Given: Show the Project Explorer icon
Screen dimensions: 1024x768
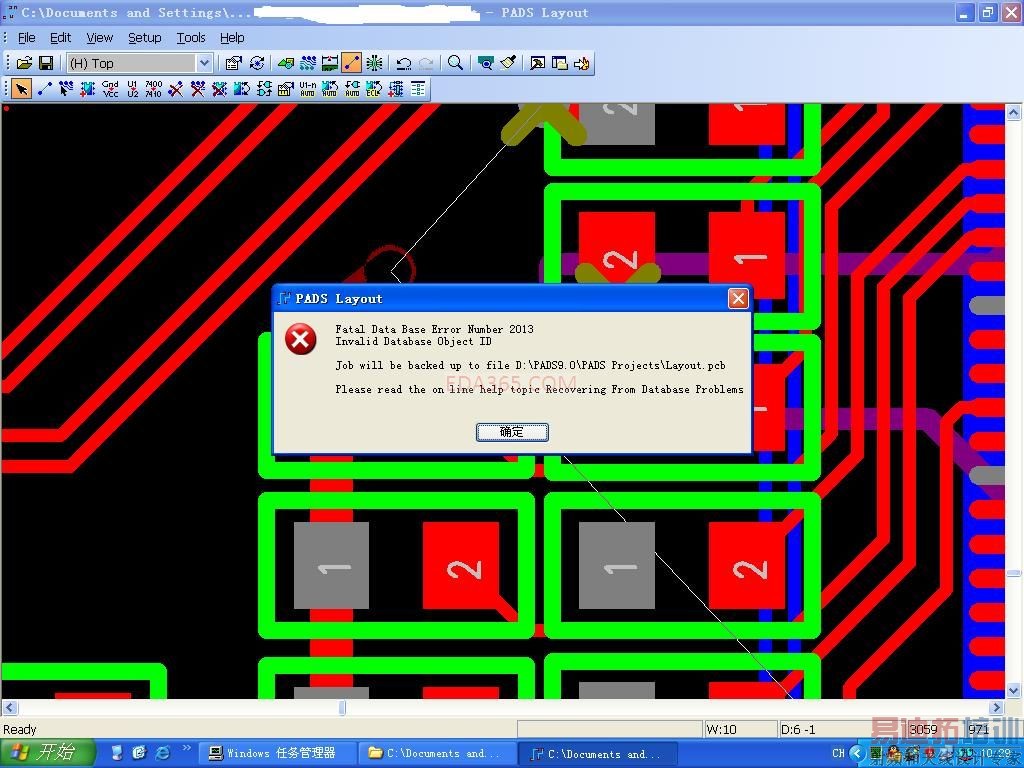Looking at the screenshot, I should tap(559, 63).
